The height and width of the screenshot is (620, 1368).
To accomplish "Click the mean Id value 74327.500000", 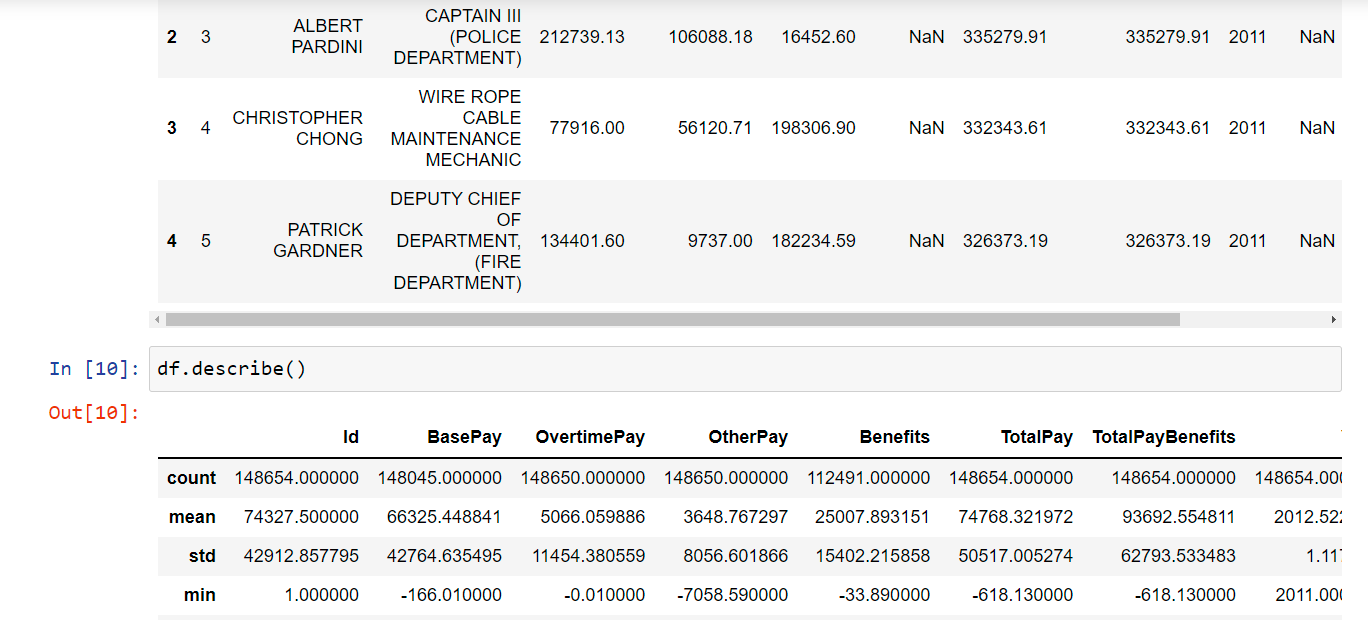I will (301, 517).
